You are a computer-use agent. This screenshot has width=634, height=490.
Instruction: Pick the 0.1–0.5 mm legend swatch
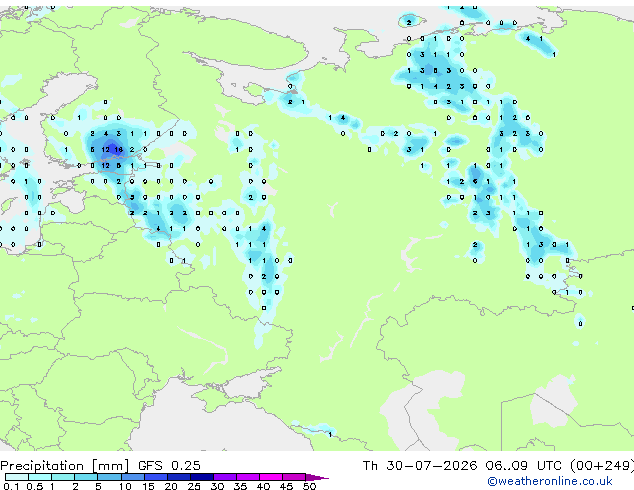tap(17, 477)
